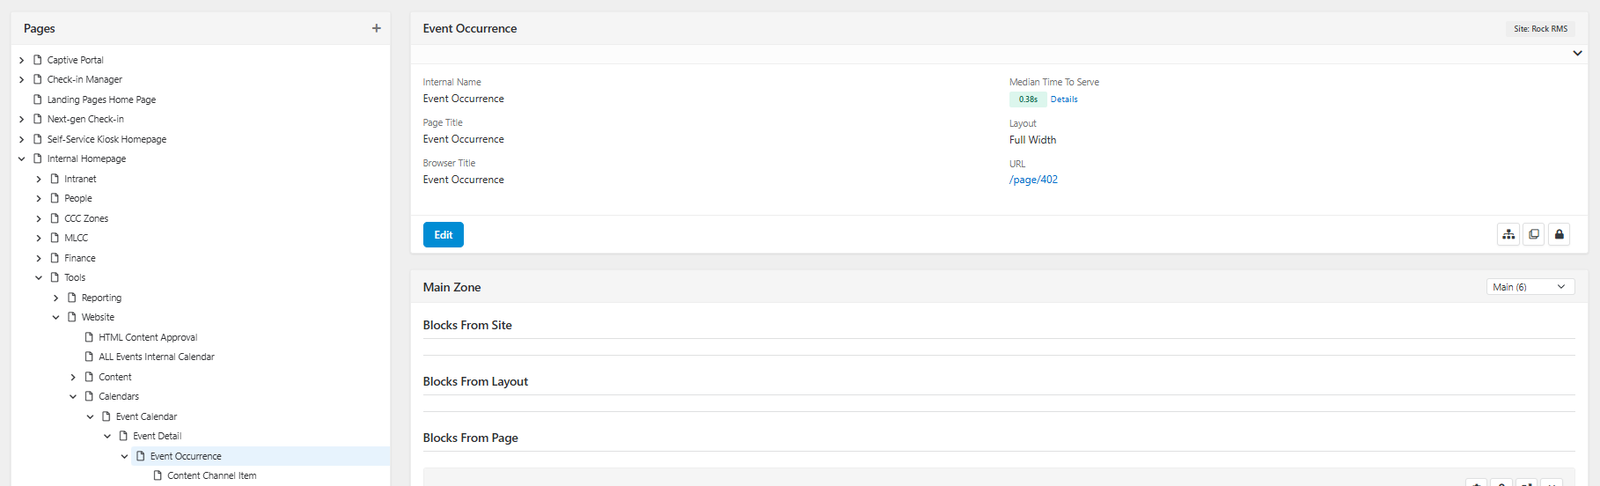Collapse the Event Calendar tree node
1600x486 pixels.
point(90,416)
